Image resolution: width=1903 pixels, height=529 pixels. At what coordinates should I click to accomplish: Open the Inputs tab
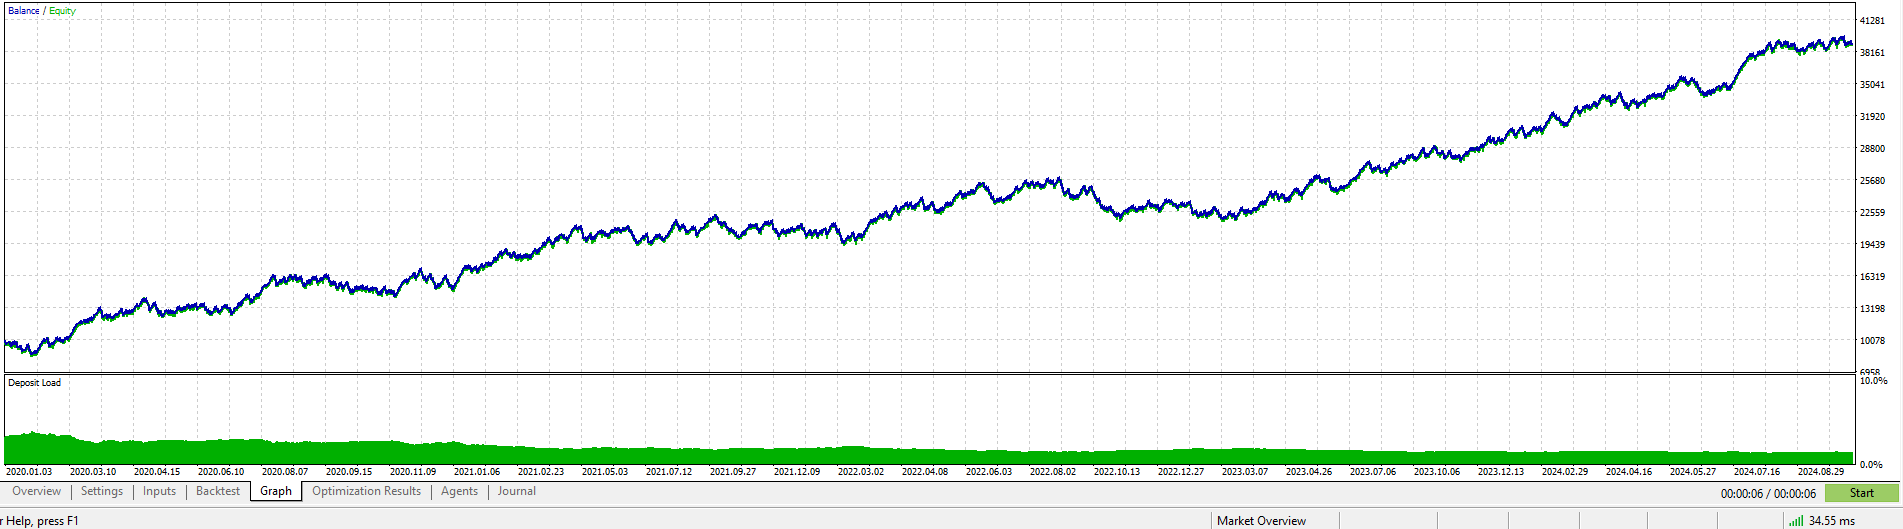click(159, 491)
